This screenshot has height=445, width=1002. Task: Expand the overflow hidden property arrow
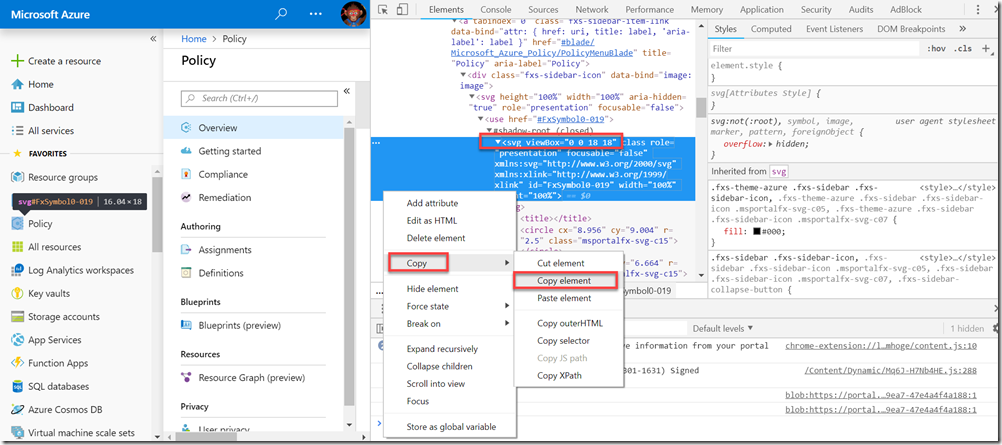(x=770, y=144)
